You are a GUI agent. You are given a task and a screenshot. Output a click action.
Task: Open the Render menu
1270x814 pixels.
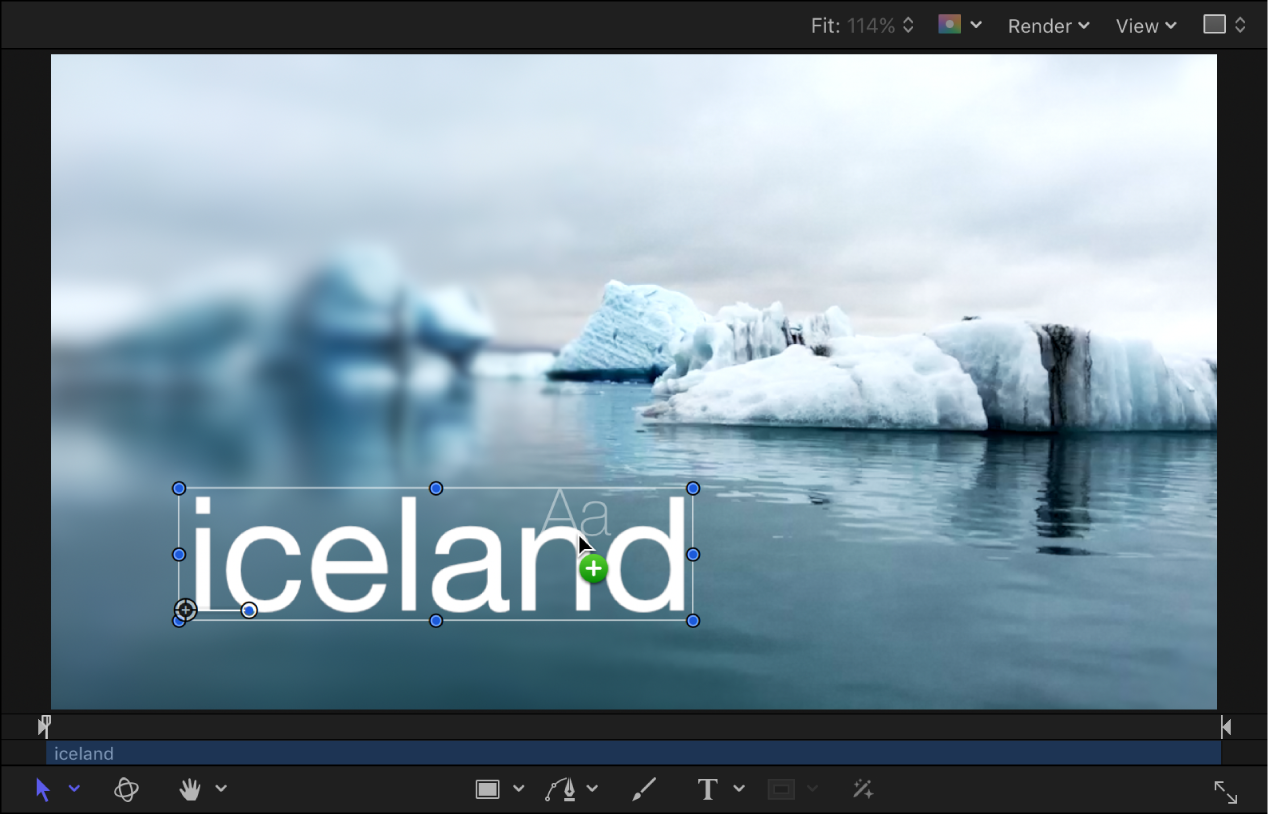[x=1043, y=25]
